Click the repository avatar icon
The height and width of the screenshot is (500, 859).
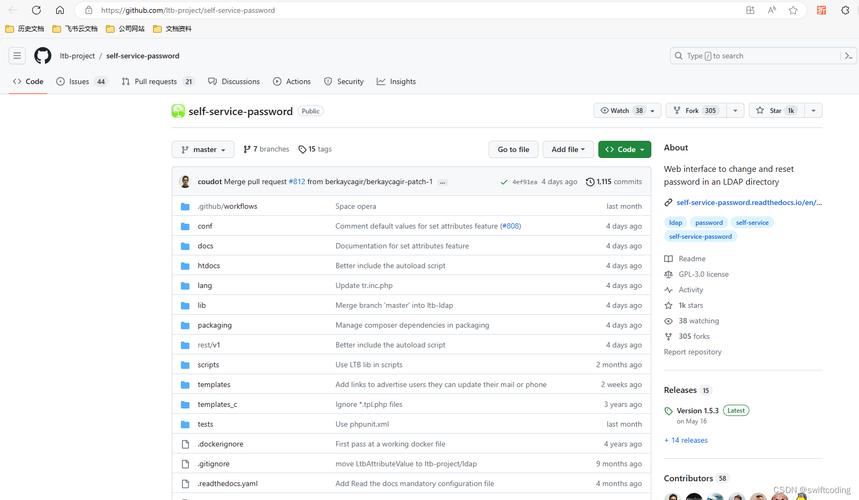point(178,111)
